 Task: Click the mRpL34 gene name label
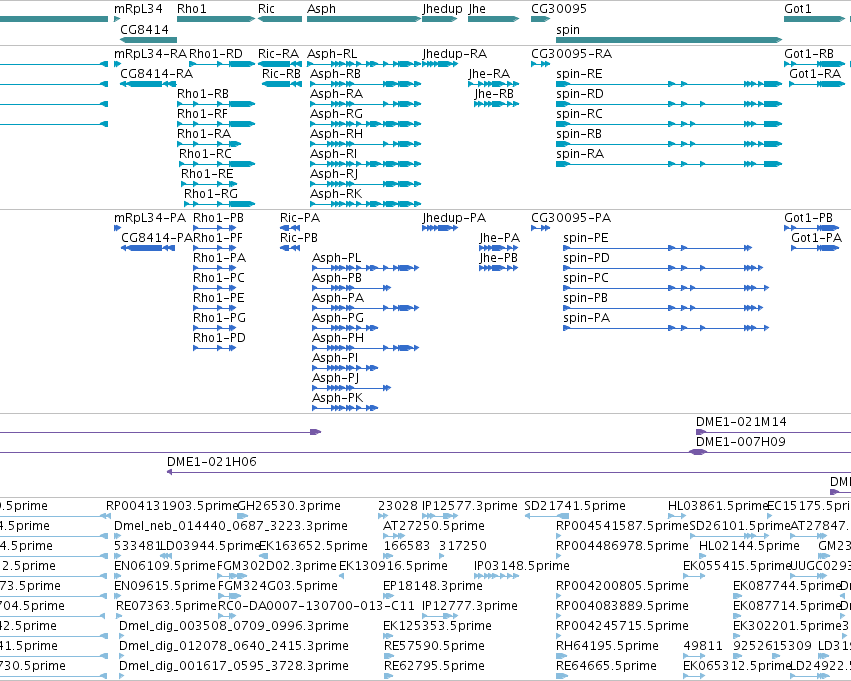point(138,9)
